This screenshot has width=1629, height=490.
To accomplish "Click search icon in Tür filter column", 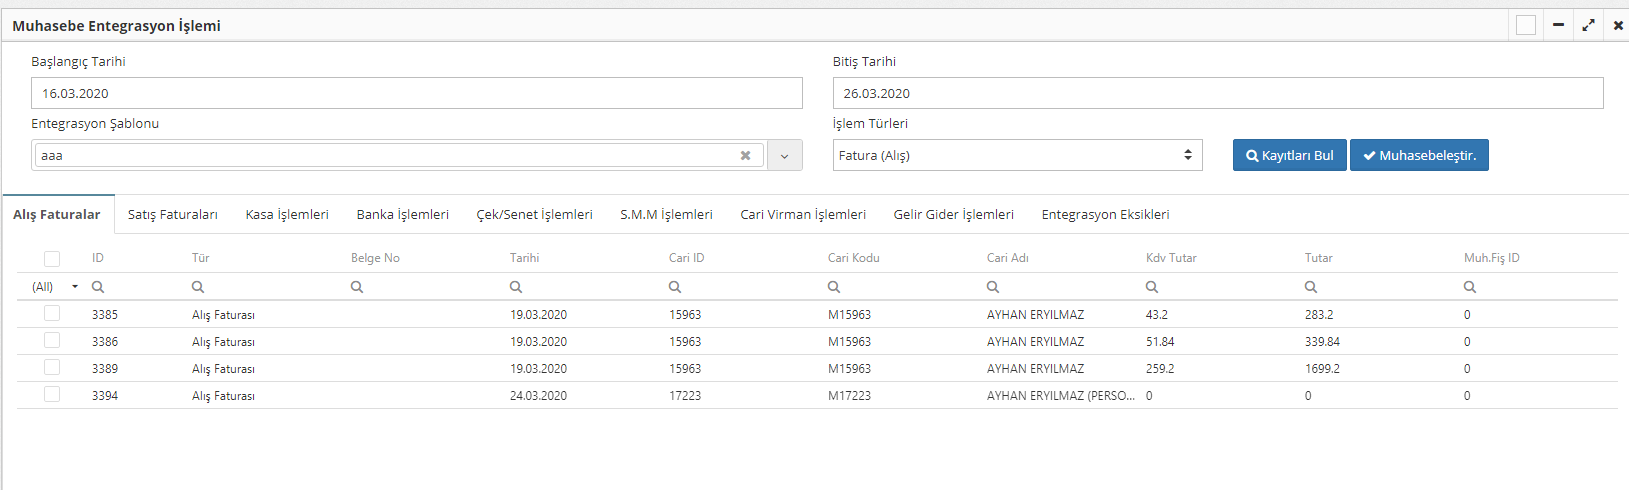I will pyautogui.click(x=198, y=287).
